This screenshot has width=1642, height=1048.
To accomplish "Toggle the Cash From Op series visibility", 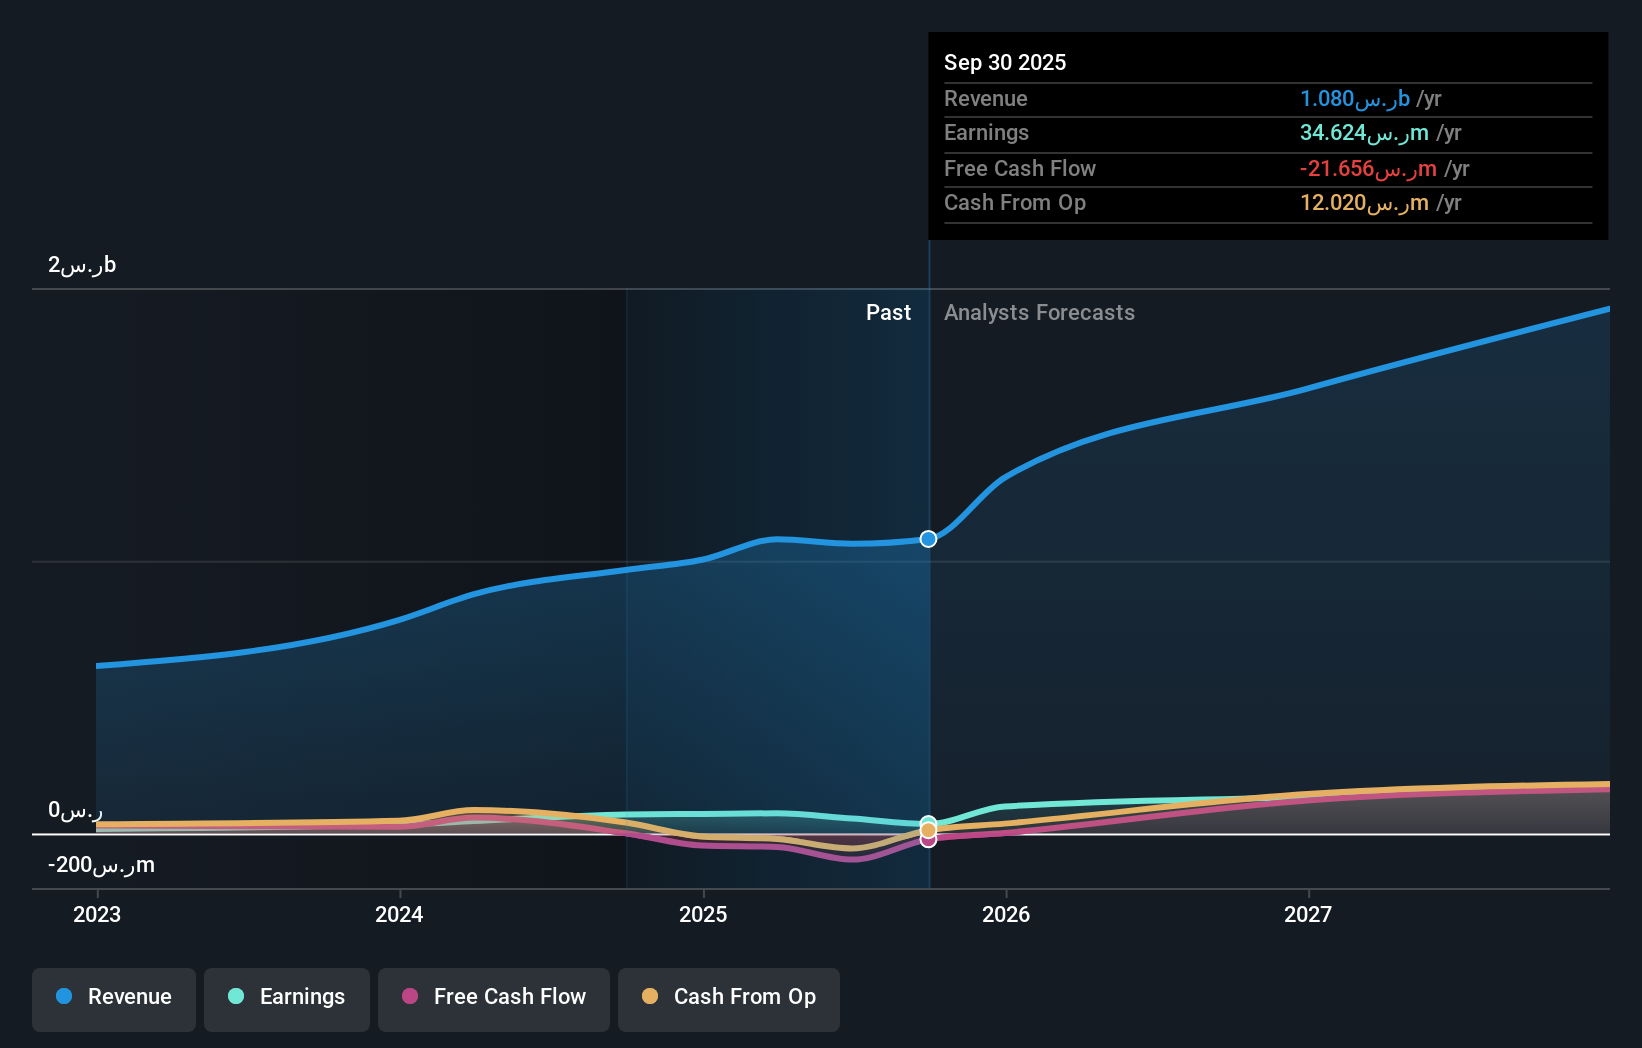I will tap(729, 997).
